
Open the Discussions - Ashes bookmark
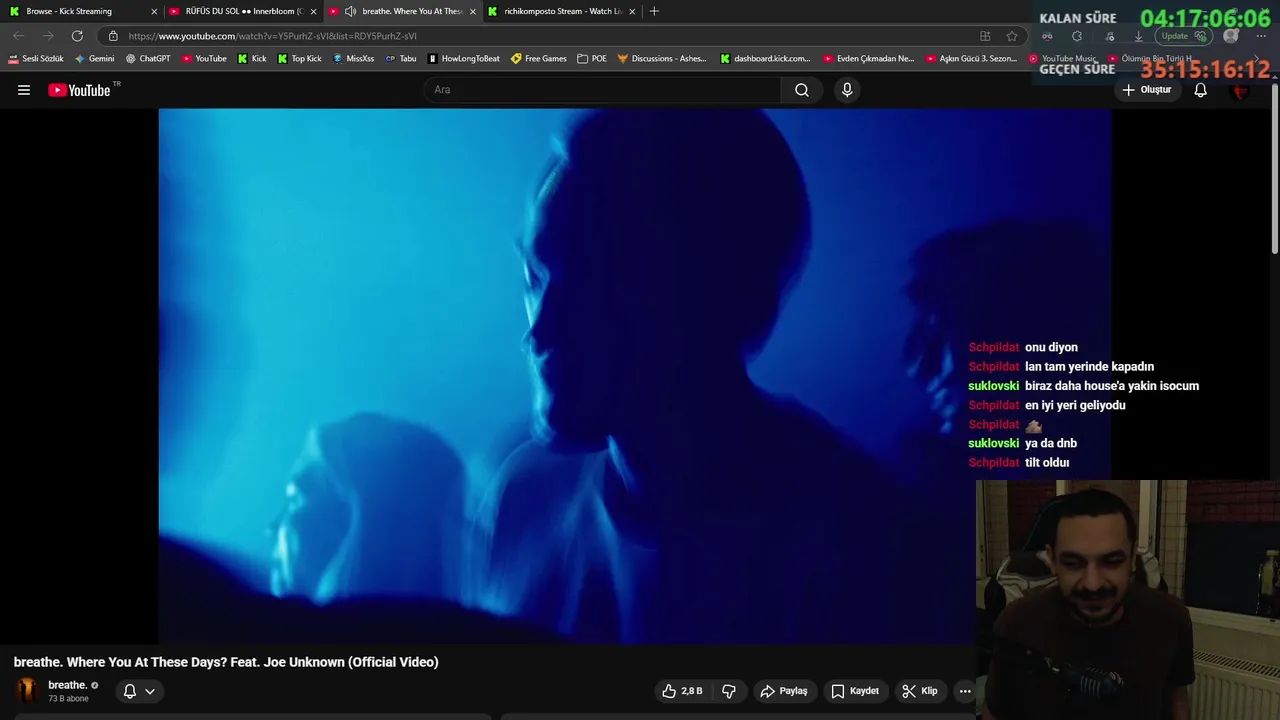[662, 59]
